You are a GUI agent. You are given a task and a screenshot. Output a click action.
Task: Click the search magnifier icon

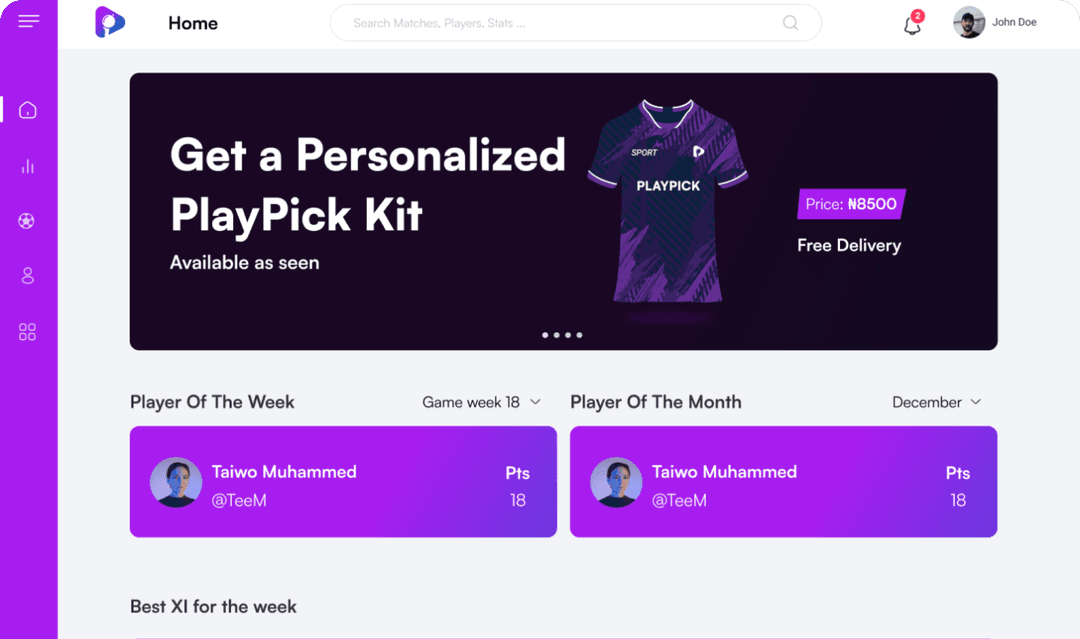(x=790, y=23)
